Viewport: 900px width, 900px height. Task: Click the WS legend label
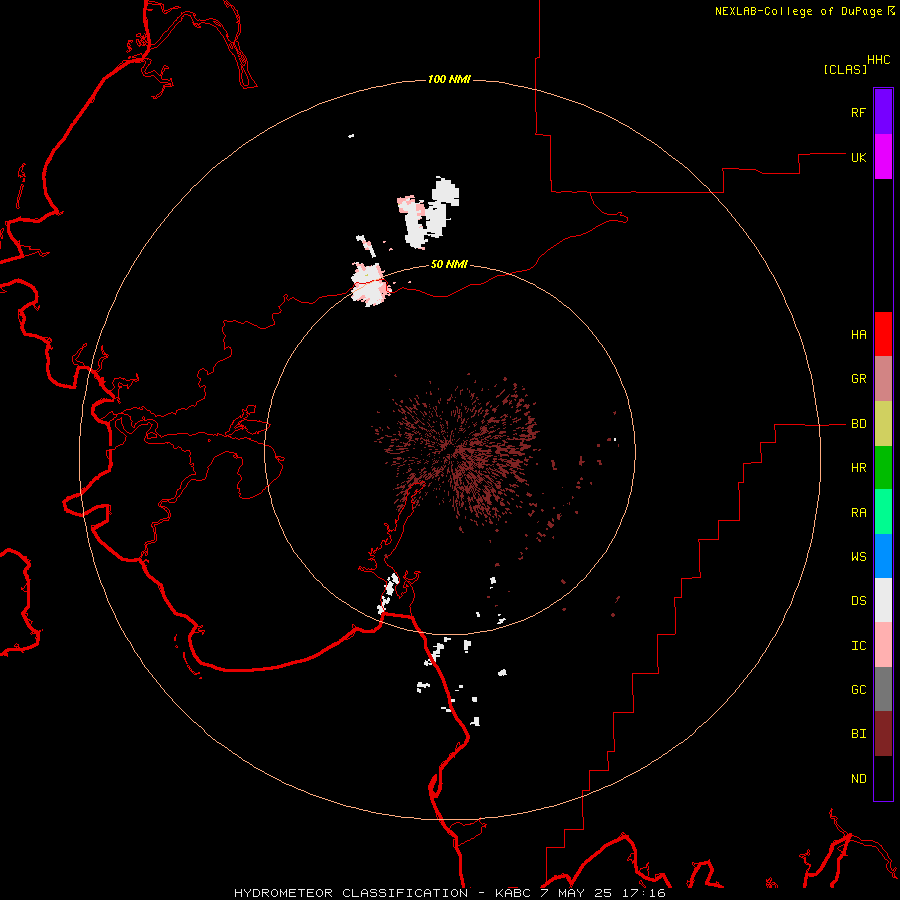[x=858, y=556]
